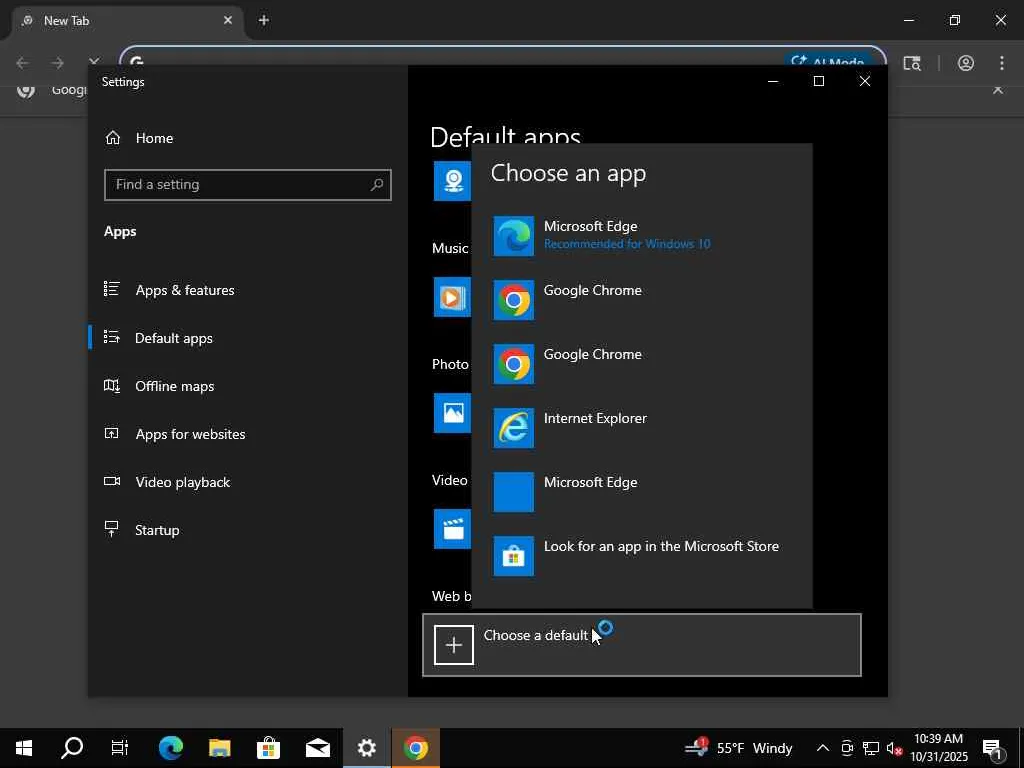Open a new Chrome tab with plus
The height and width of the screenshot is (768, 1024).
pos(264,20)
